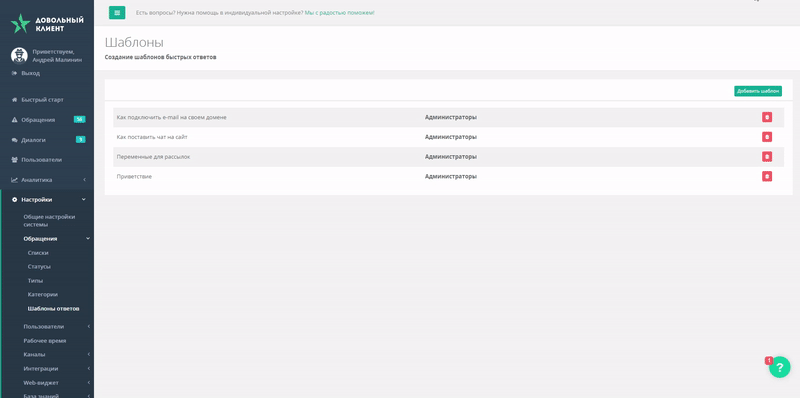Delete the 'Переменные для рассылок' template
800x398 pixels.
(x=766, y=157)
